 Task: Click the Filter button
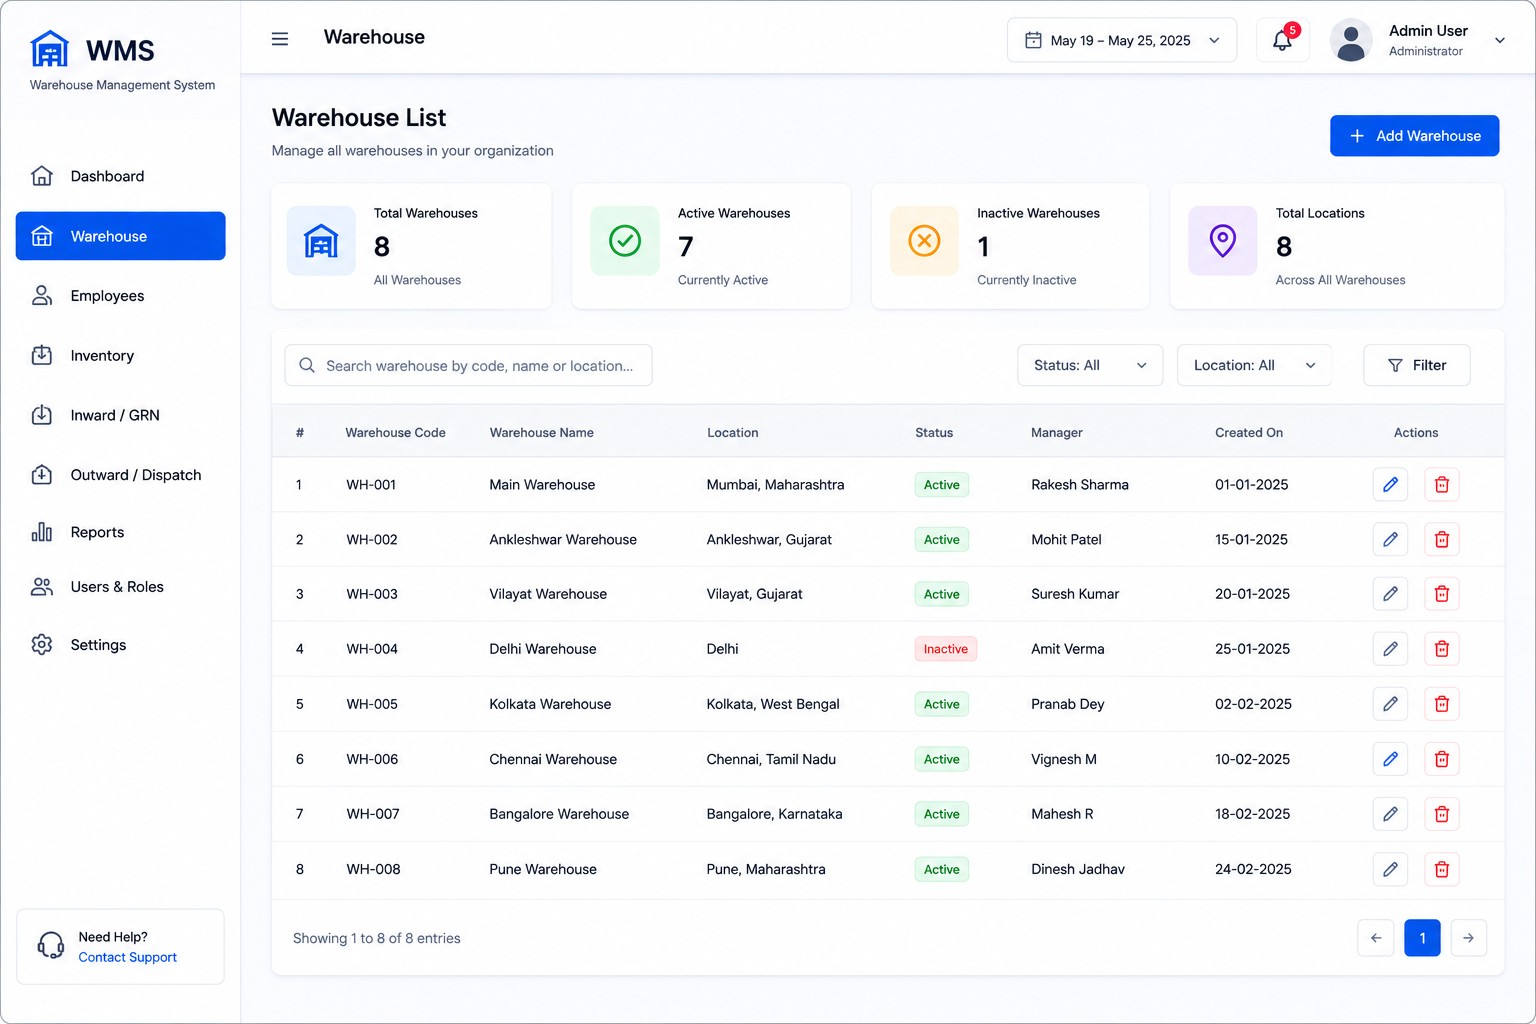point(1417,365)
